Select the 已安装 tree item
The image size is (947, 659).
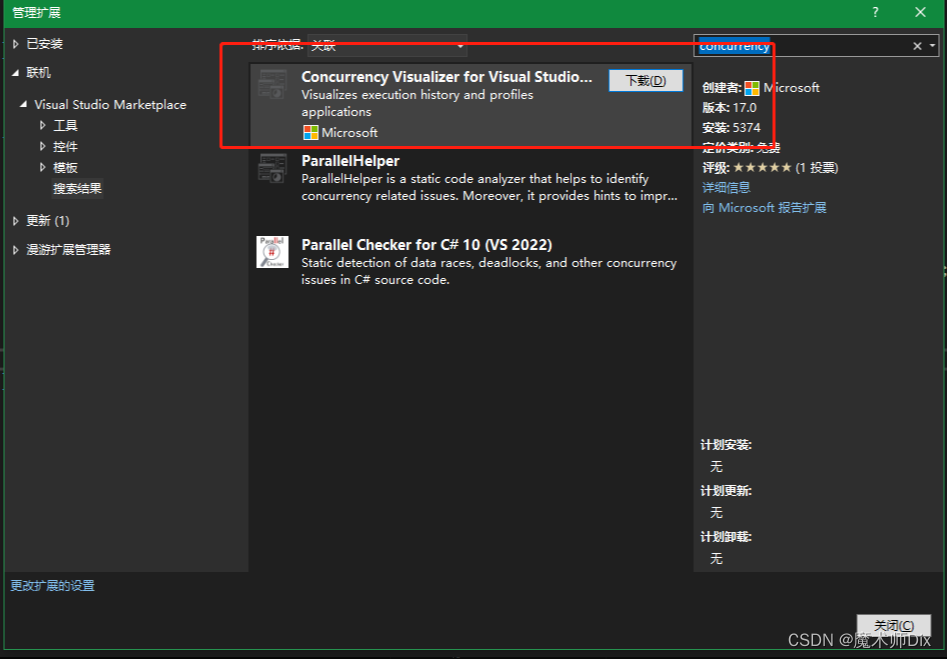[45, 44]
